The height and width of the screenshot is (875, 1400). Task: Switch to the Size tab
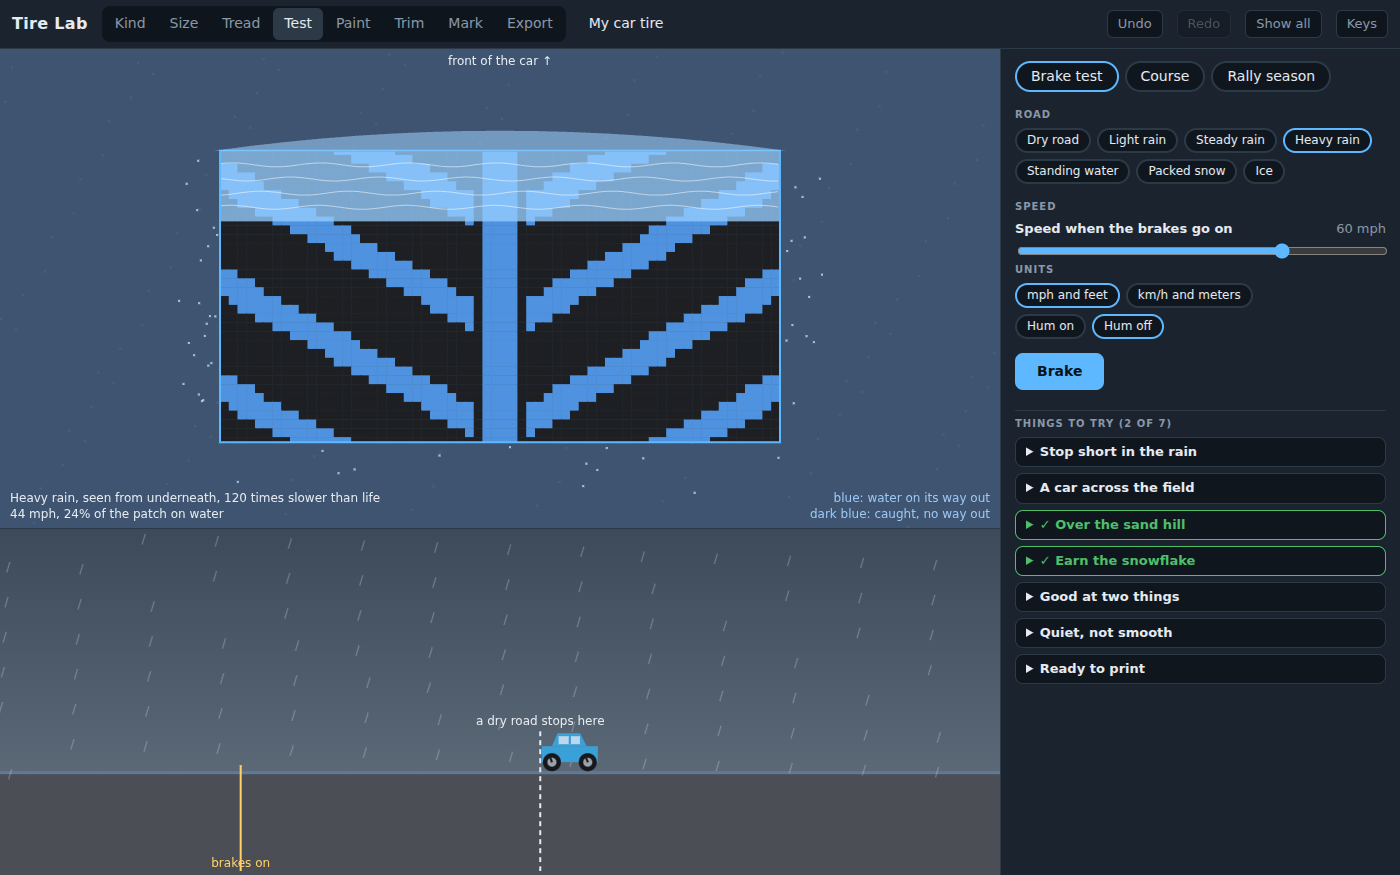184,23
